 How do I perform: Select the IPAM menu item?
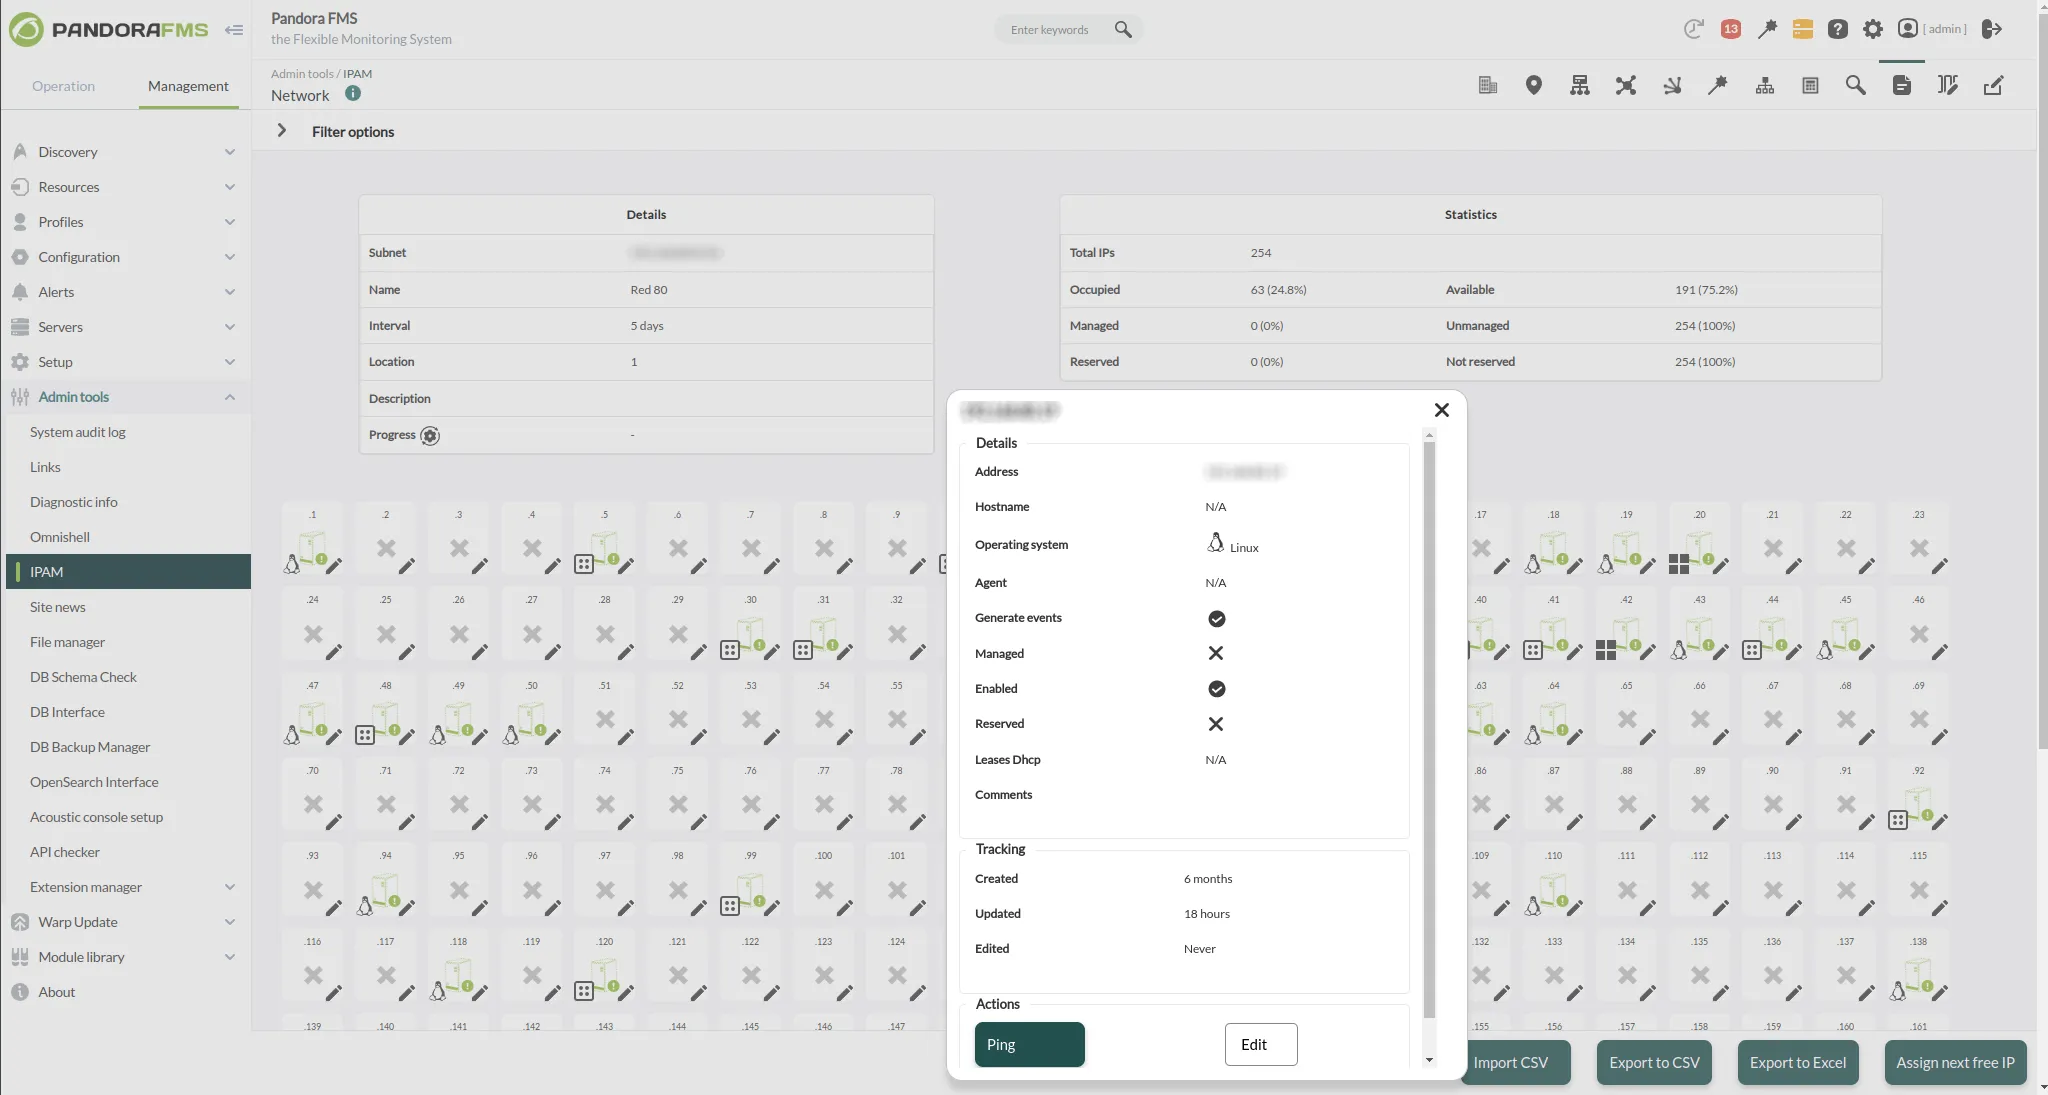(x=128, y=572)
